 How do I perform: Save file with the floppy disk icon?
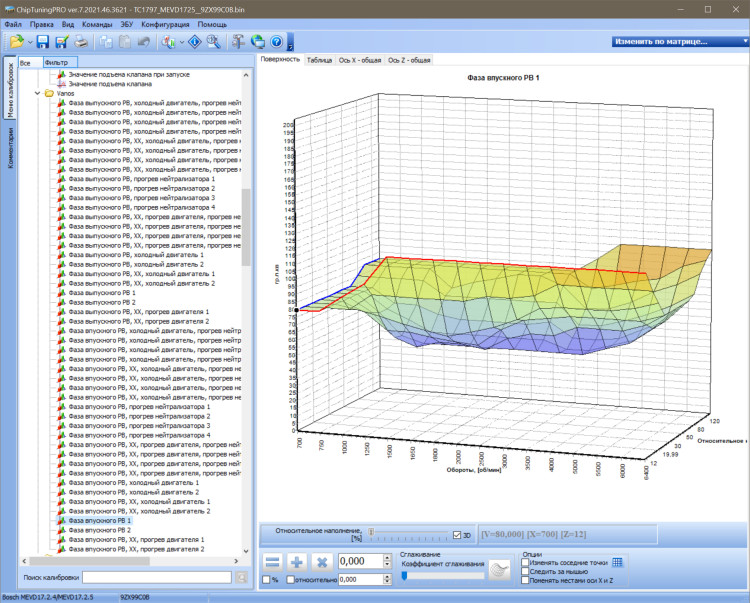pyautogui.click(x=43, y=42)
